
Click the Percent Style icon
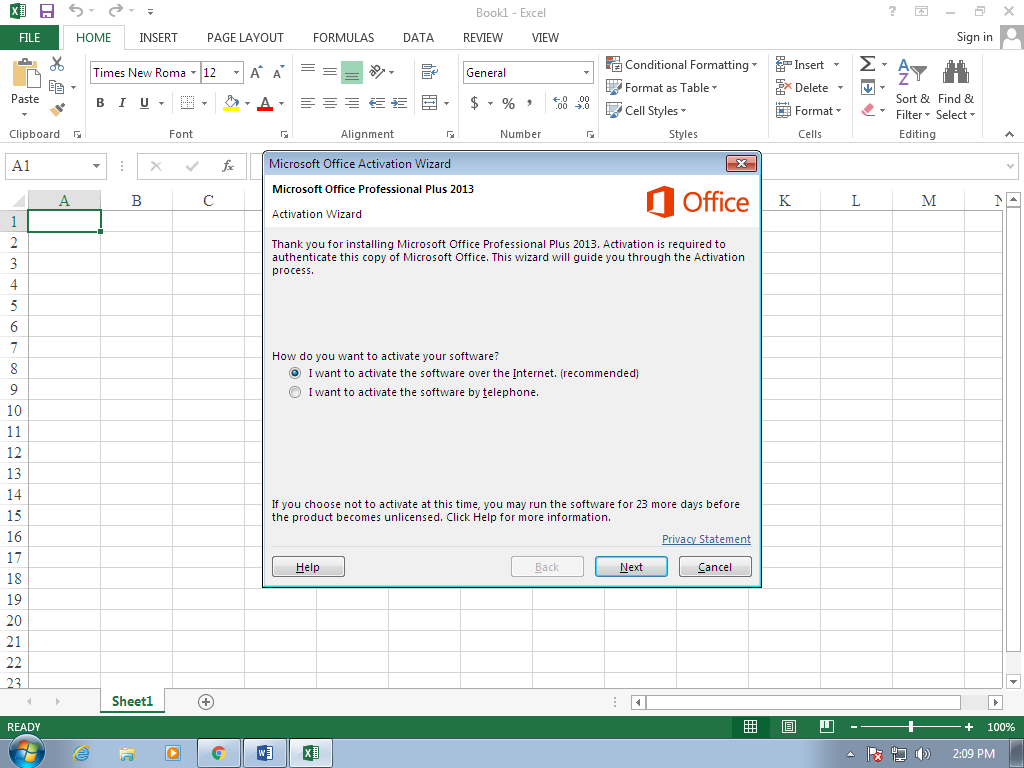[x=508, y=103]
